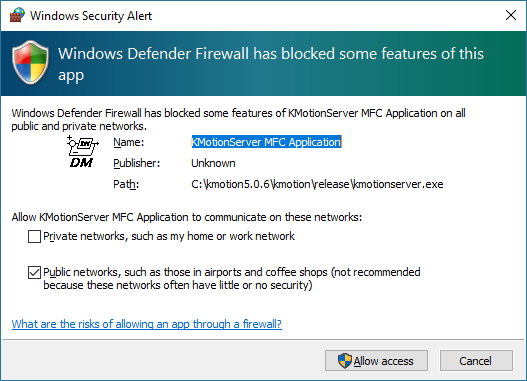Open the firewall risks help link
This screenshot has width=527, height=381.
point(147,324)
